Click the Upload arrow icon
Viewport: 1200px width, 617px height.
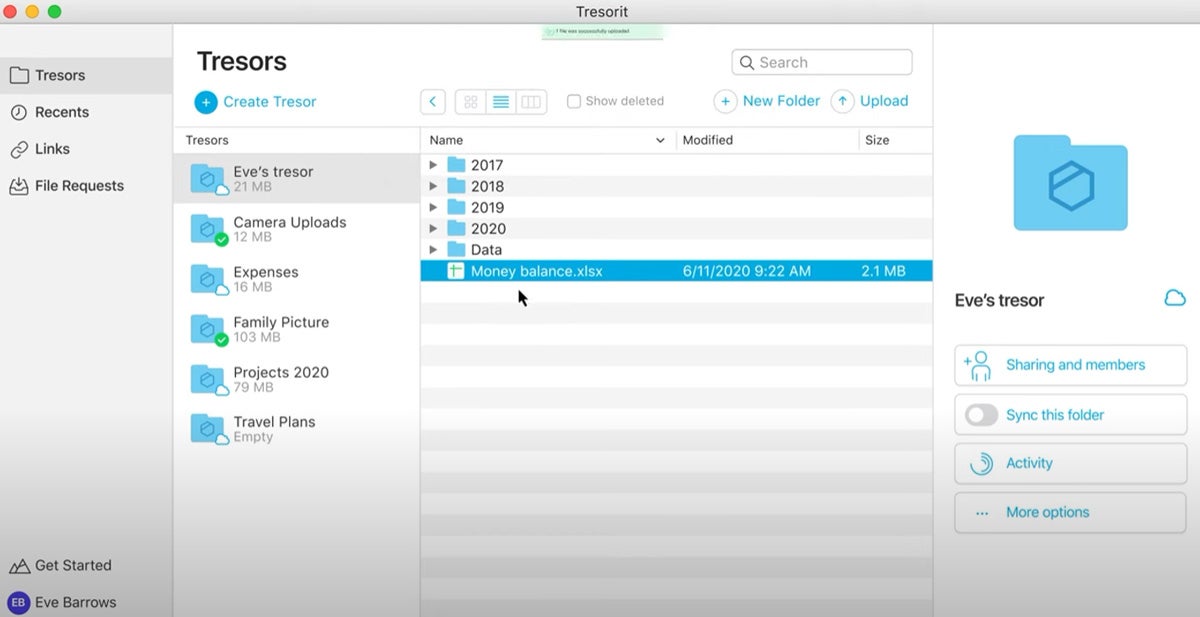(x=843, y=101)
